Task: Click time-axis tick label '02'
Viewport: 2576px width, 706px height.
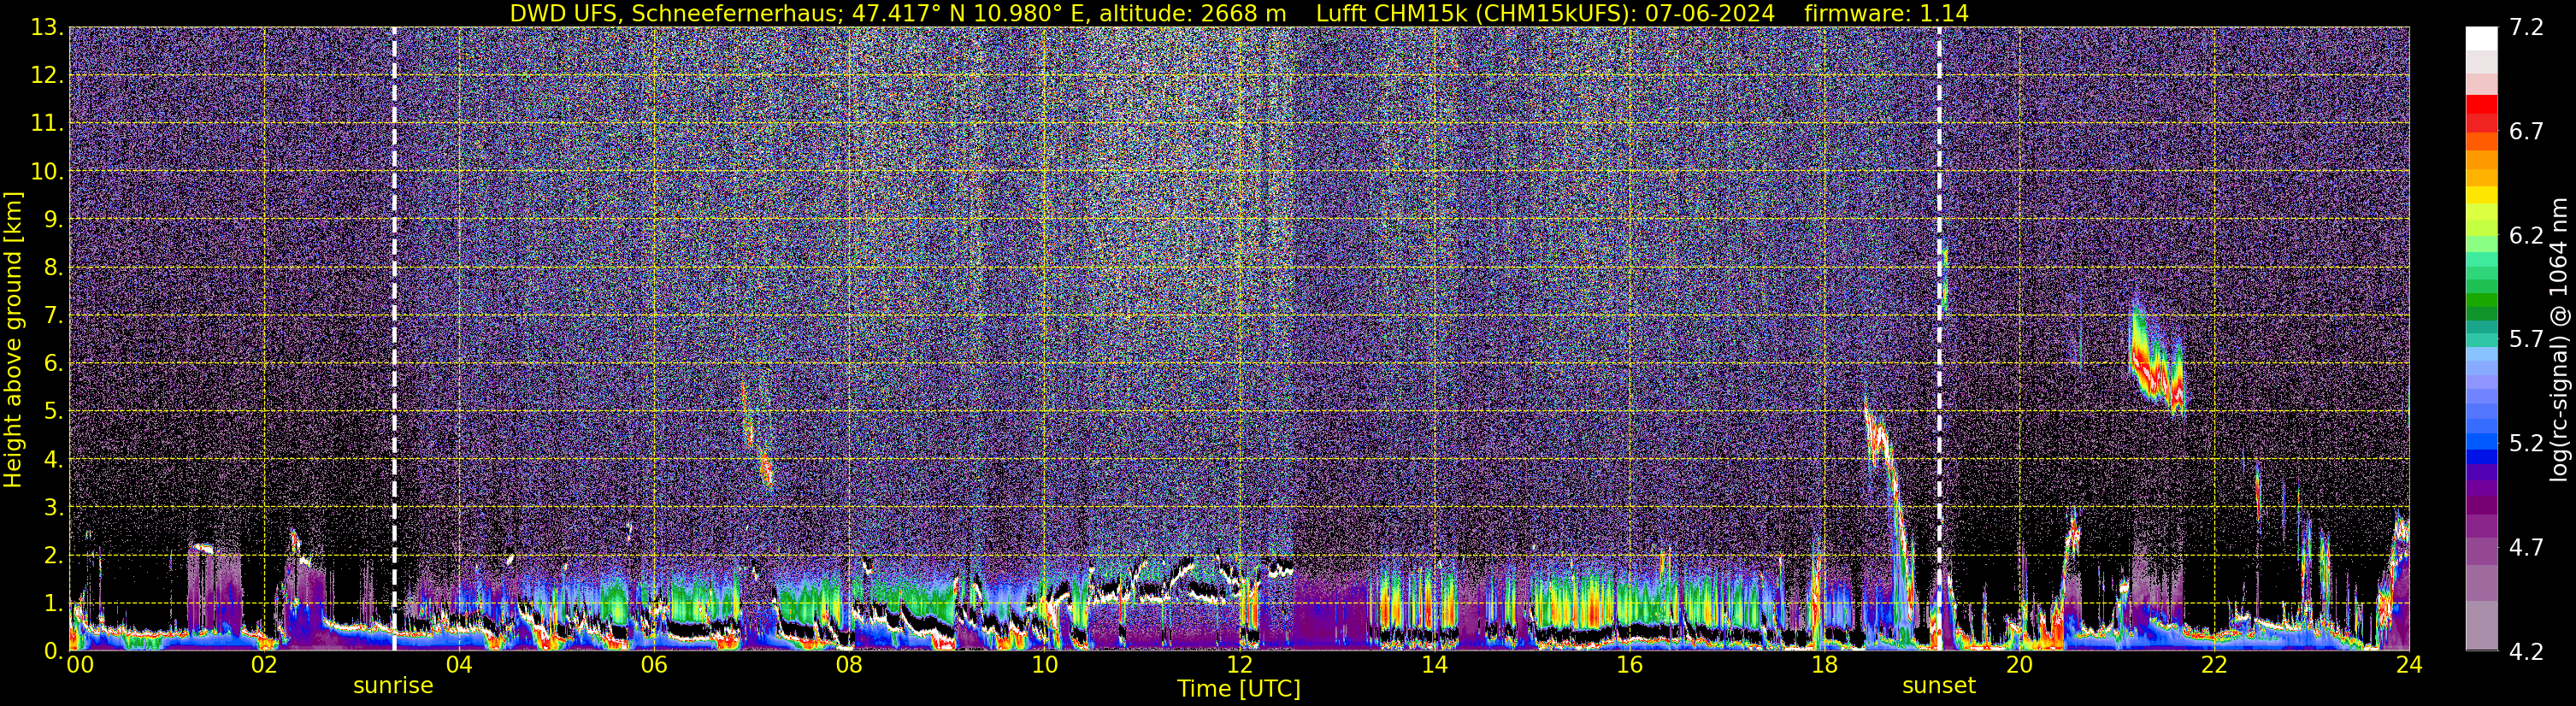Action: (x=264, y=665)
